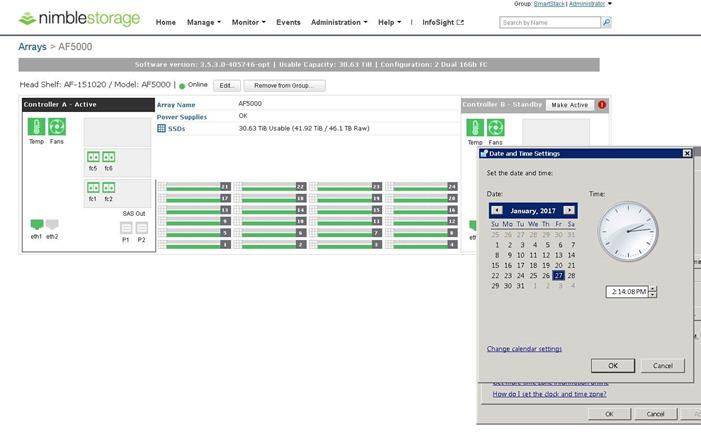Select January 15 in calendar

[495, 265]
